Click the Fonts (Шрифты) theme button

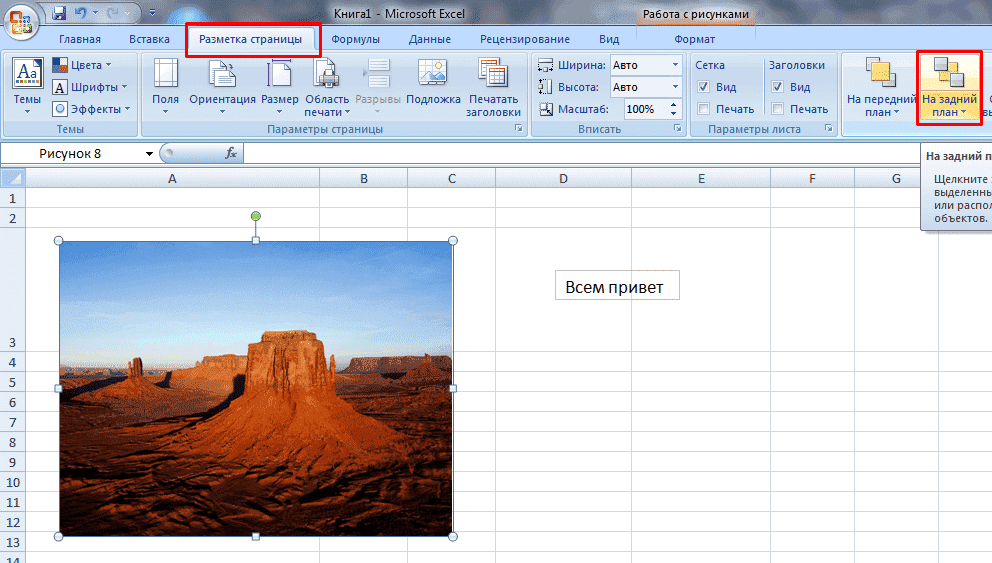pyautogui.click(x=85, y=87)
